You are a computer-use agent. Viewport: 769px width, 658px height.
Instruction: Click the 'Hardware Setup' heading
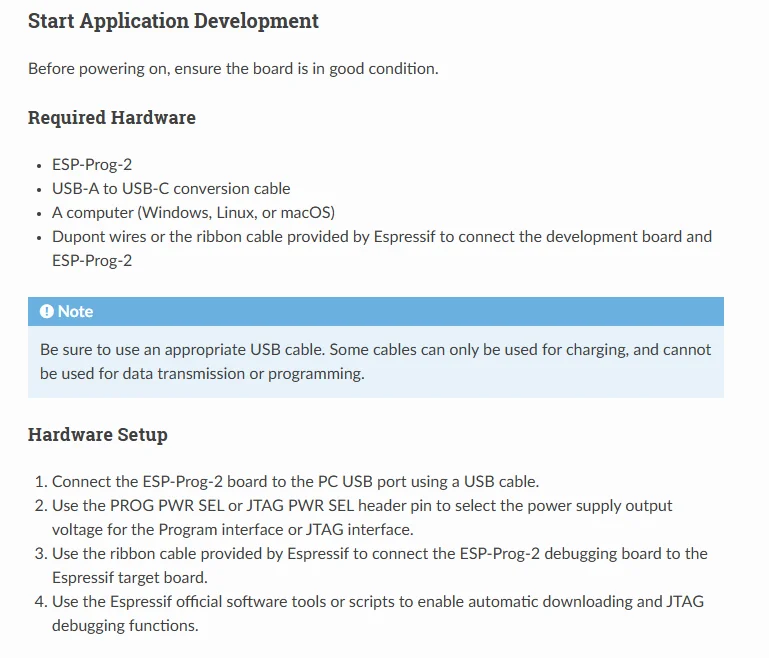click(x=98, y=435)
